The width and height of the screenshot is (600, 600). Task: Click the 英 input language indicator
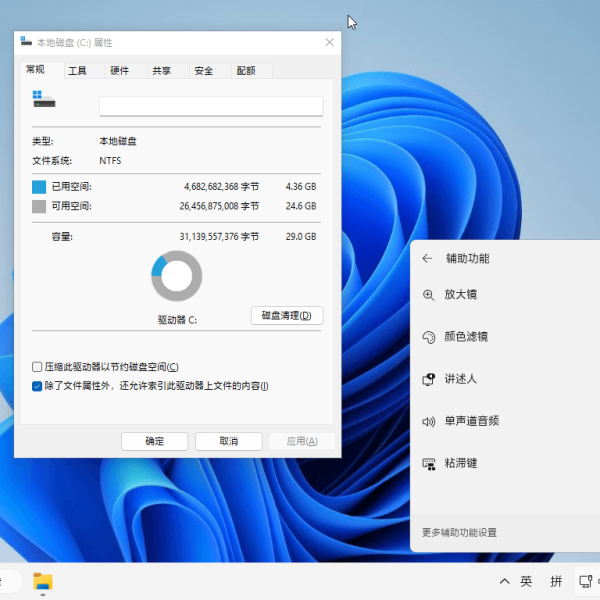526,582
